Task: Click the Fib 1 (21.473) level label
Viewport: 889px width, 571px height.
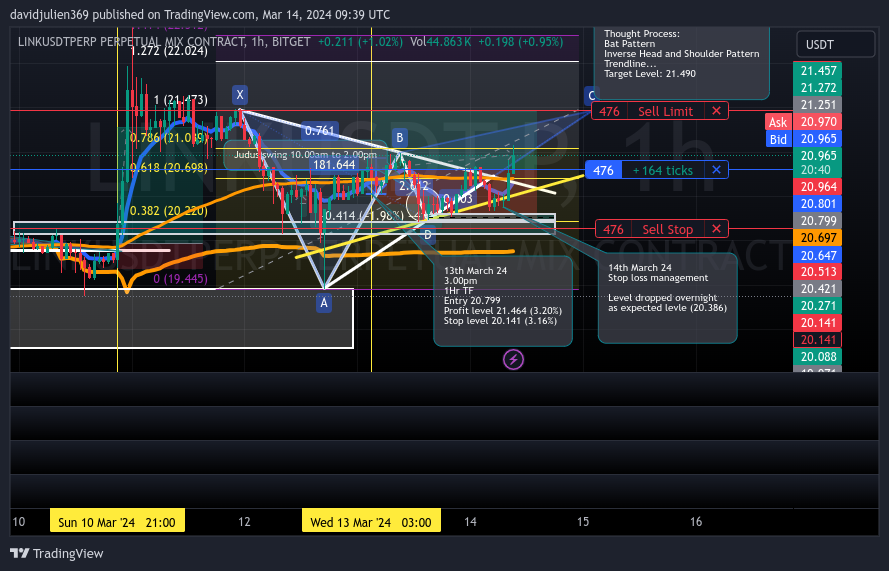Action: click(181, 100)
